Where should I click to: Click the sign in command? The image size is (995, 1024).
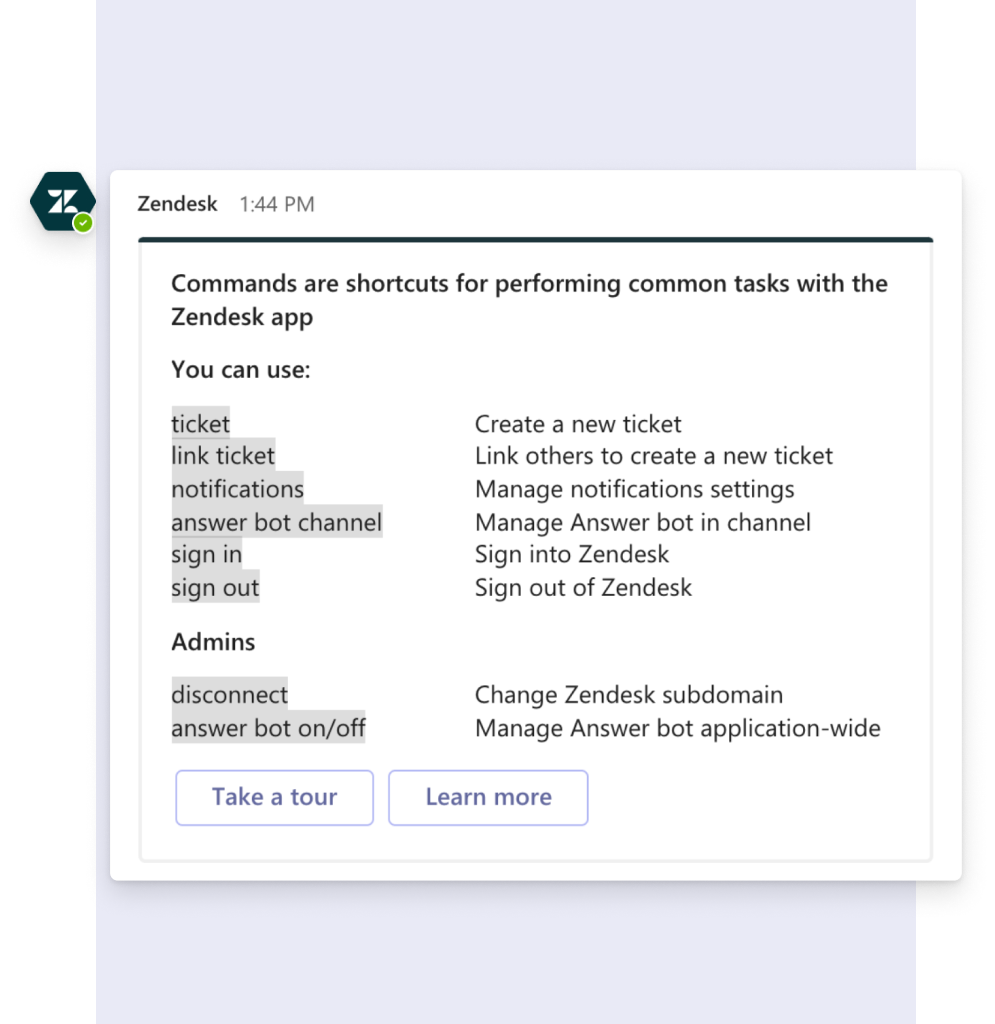(206, 554)
